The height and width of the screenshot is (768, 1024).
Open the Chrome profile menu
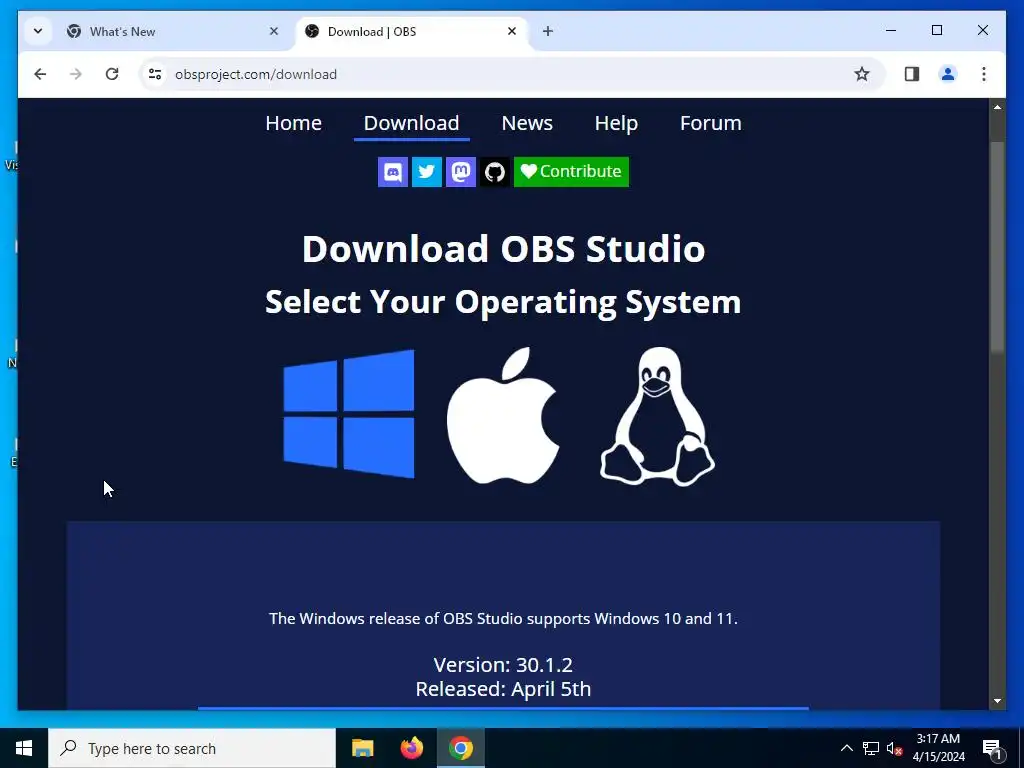948,74
